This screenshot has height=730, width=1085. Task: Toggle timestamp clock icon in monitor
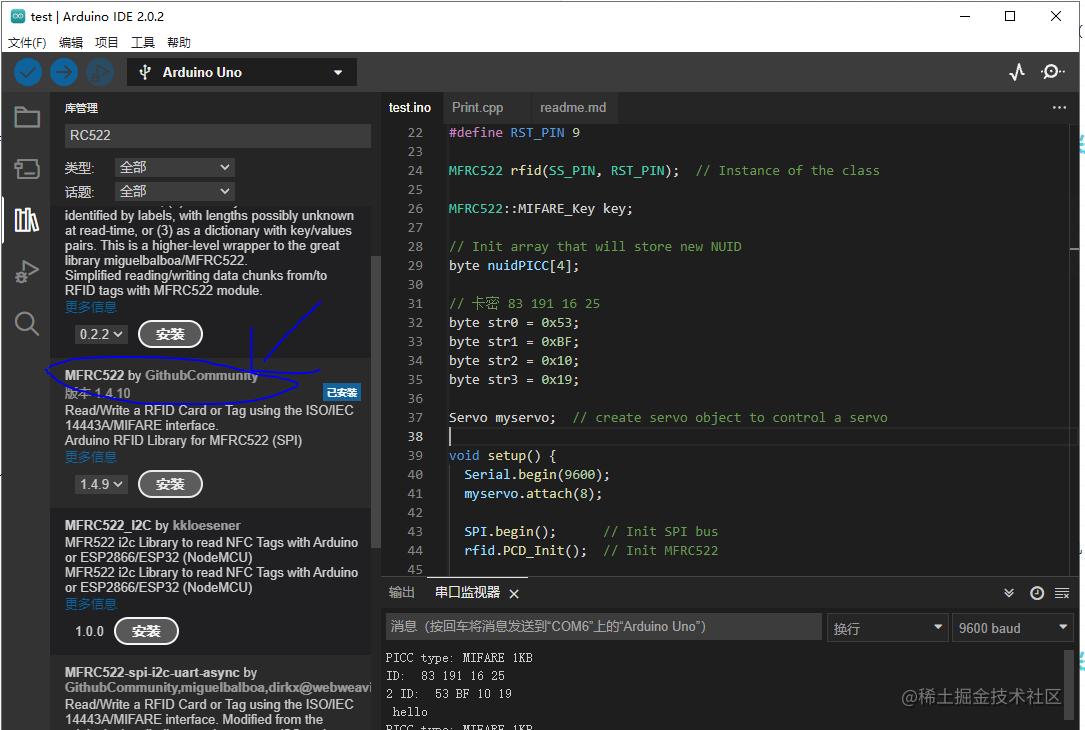pyautogui.click(x=1037, y=593)
